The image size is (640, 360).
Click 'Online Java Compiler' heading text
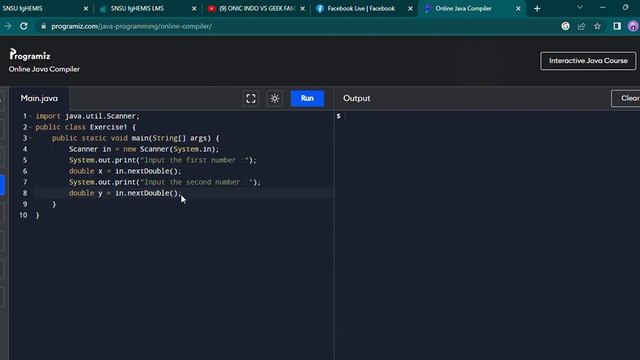coord(44,69)
